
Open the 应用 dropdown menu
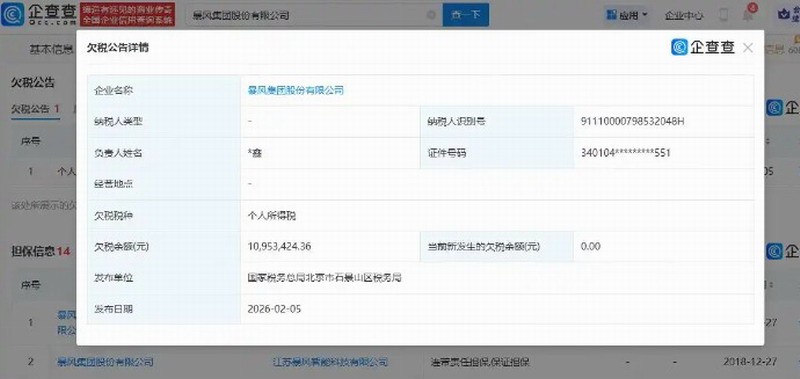pos(627,15)
